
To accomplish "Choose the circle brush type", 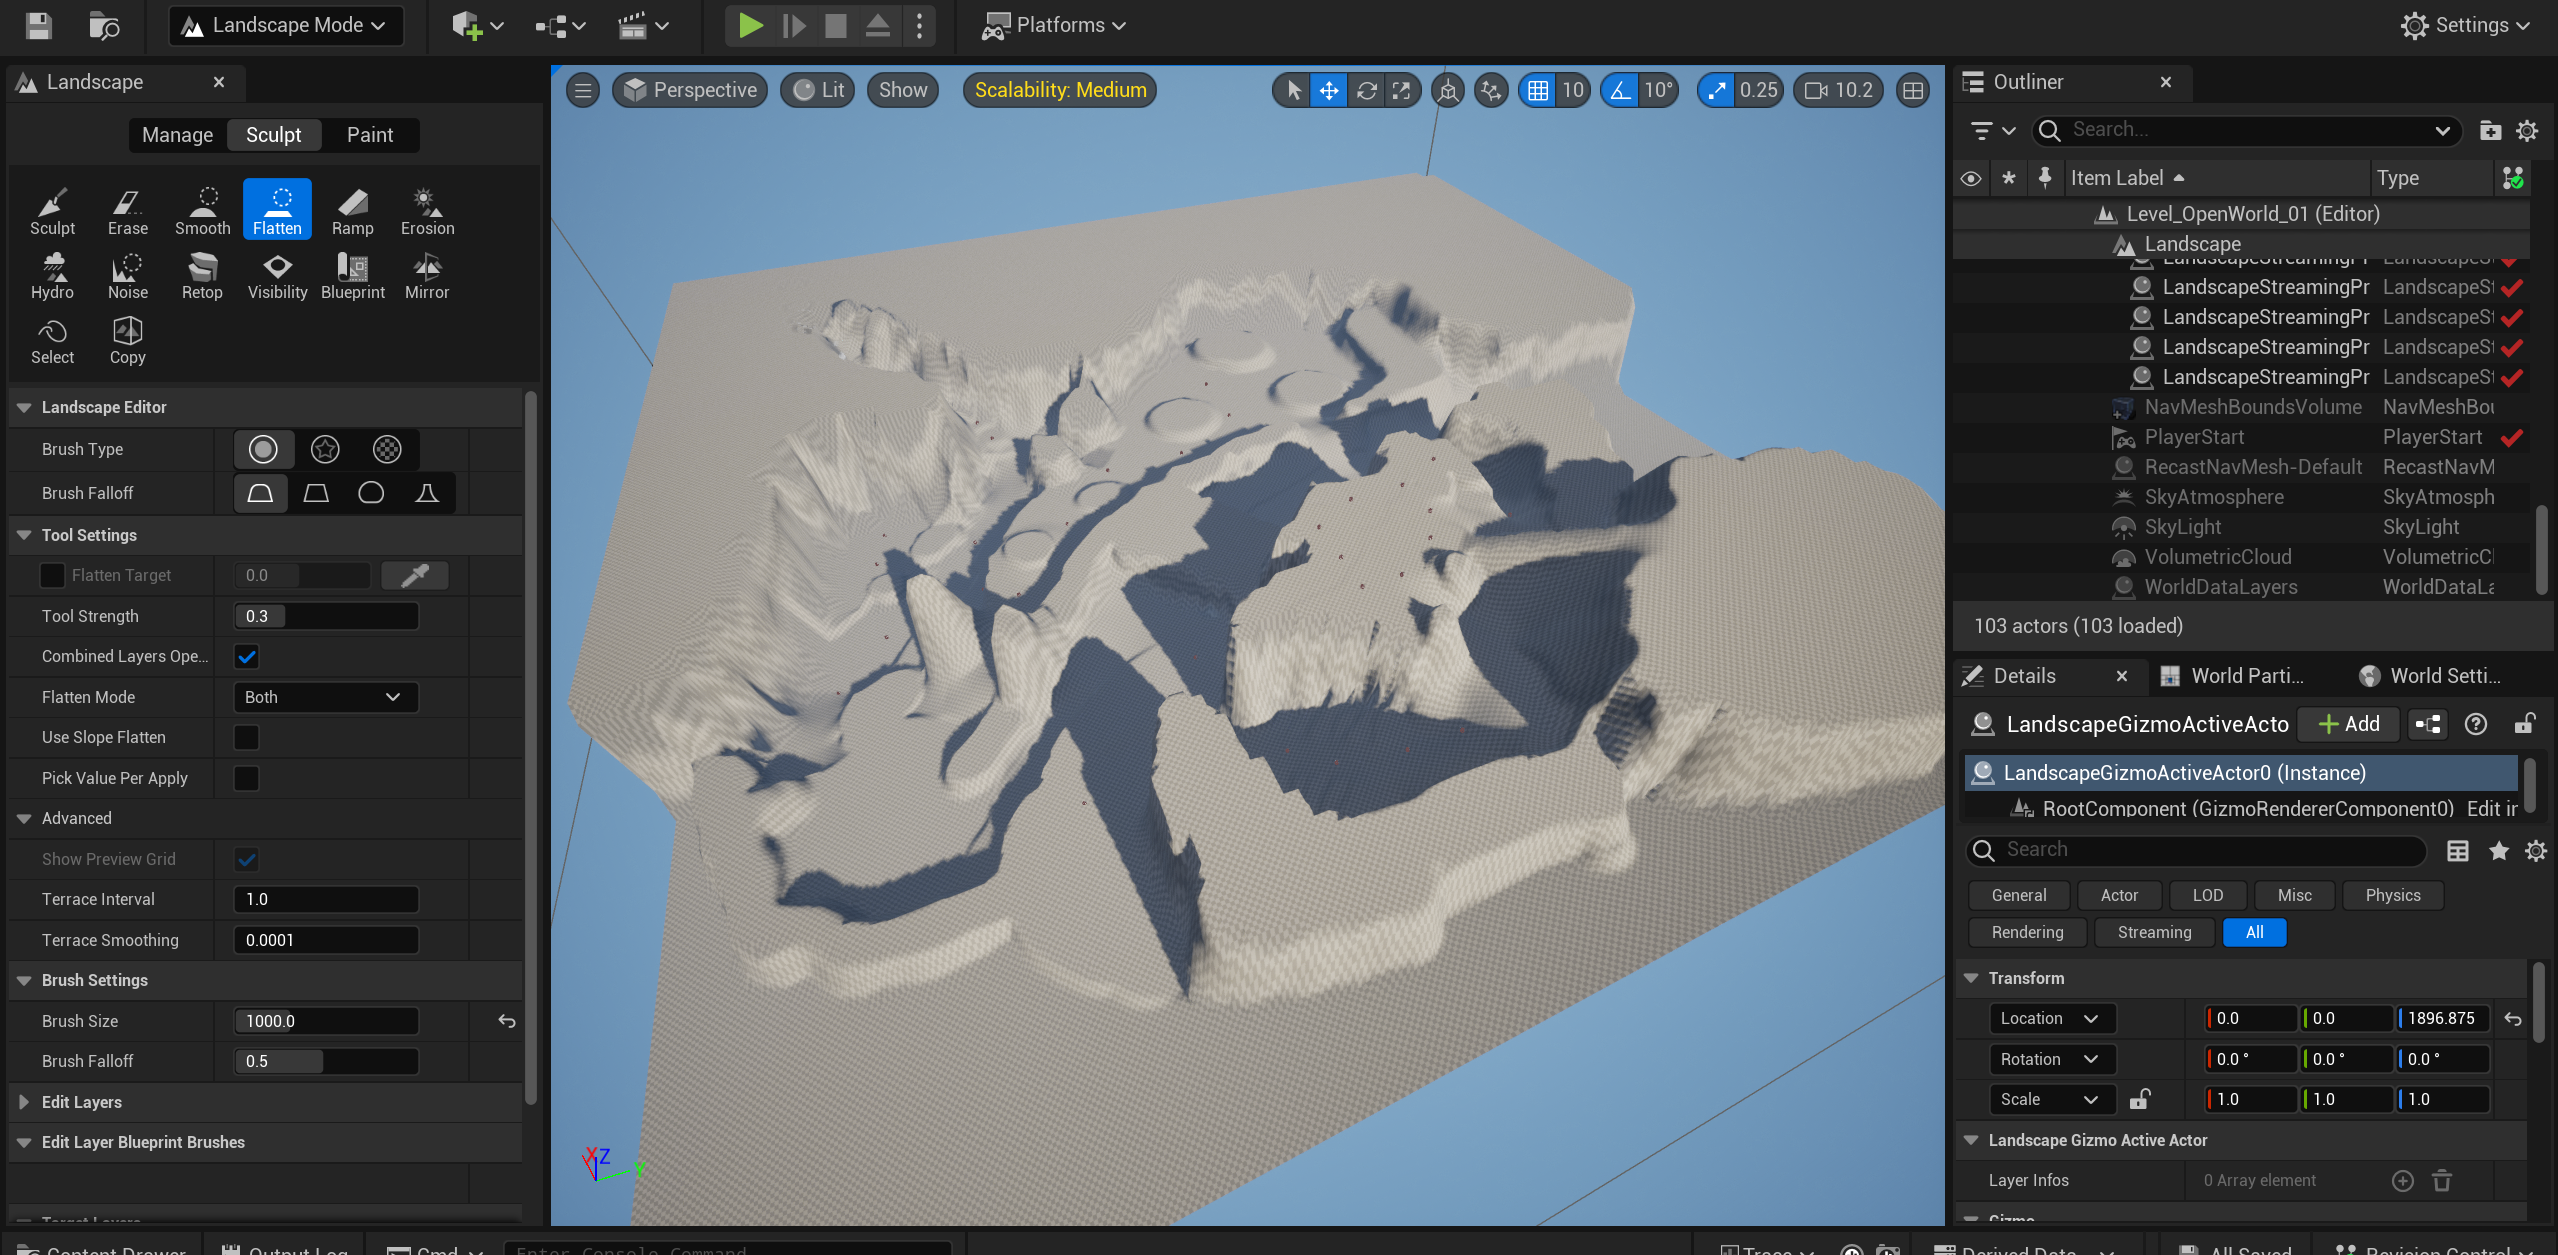I will tap(263, 449).
